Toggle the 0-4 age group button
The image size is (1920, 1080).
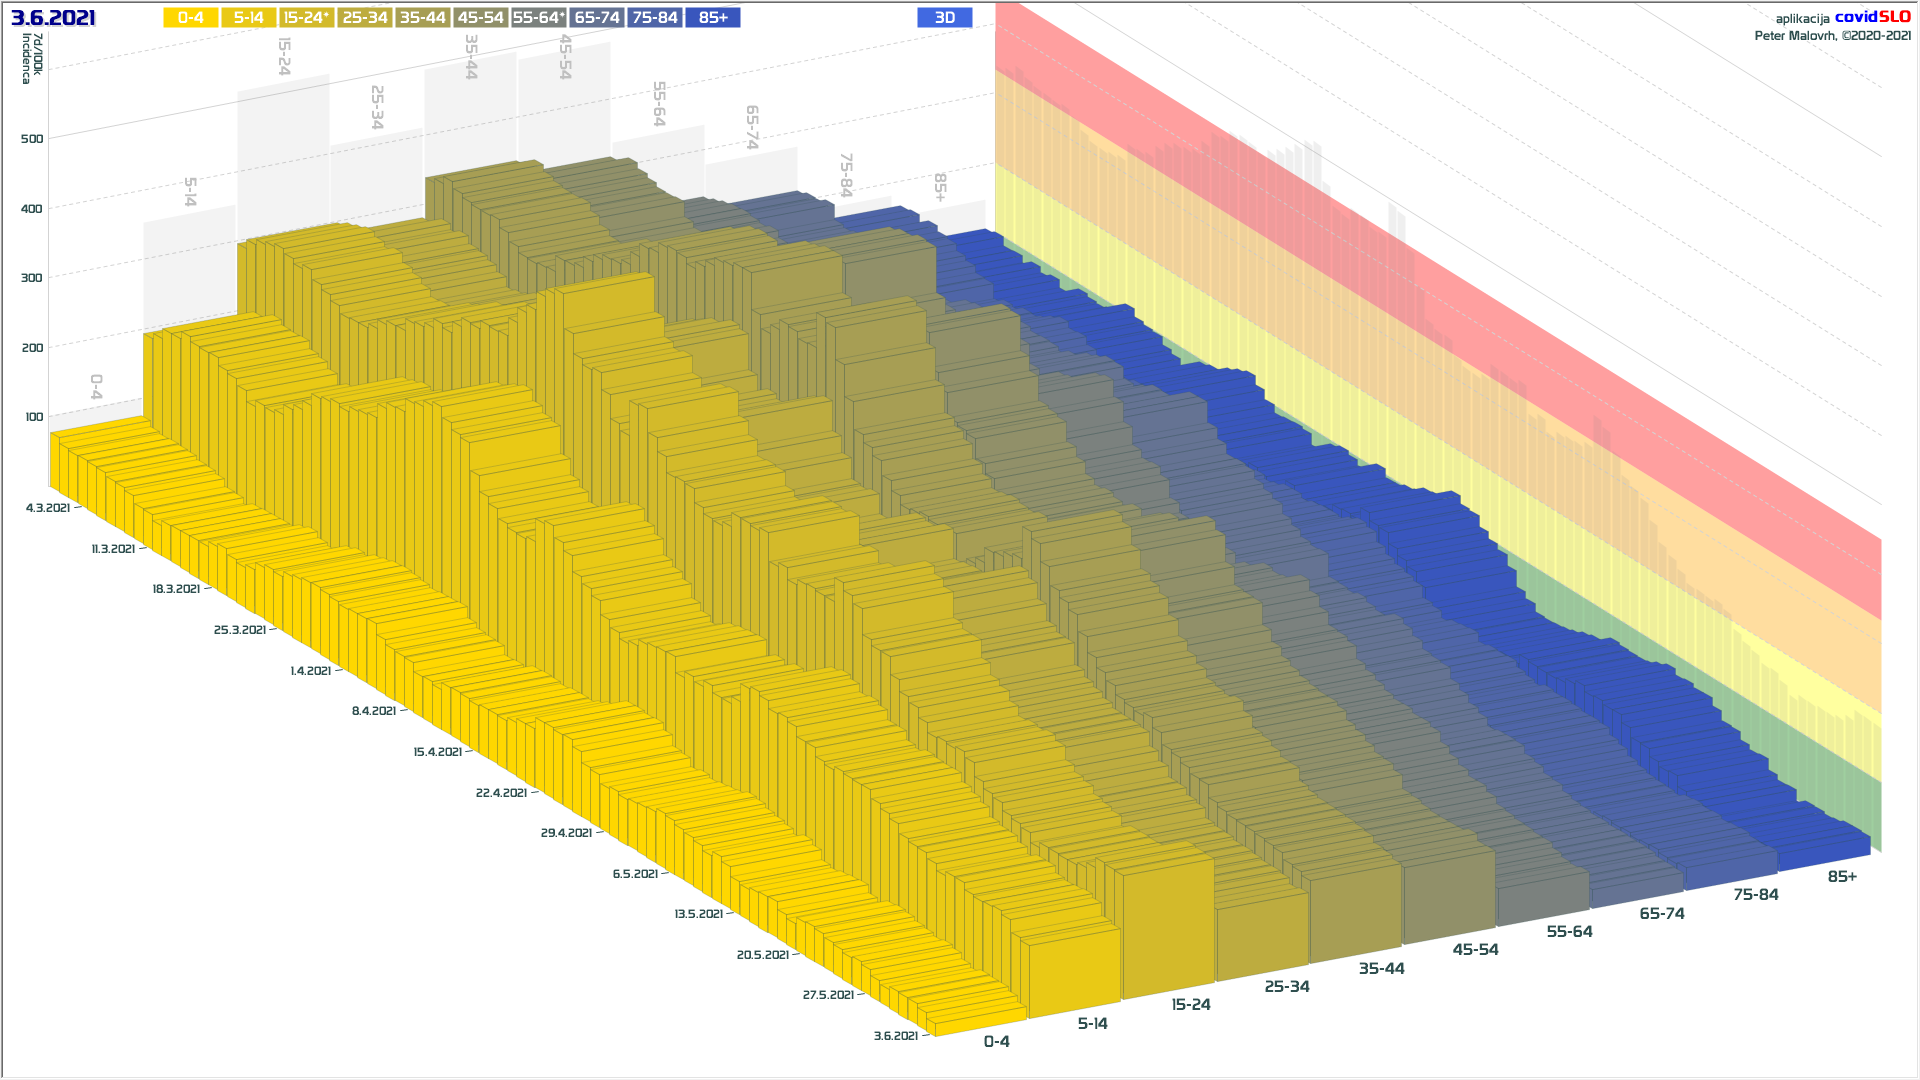(x=190, y=18)
